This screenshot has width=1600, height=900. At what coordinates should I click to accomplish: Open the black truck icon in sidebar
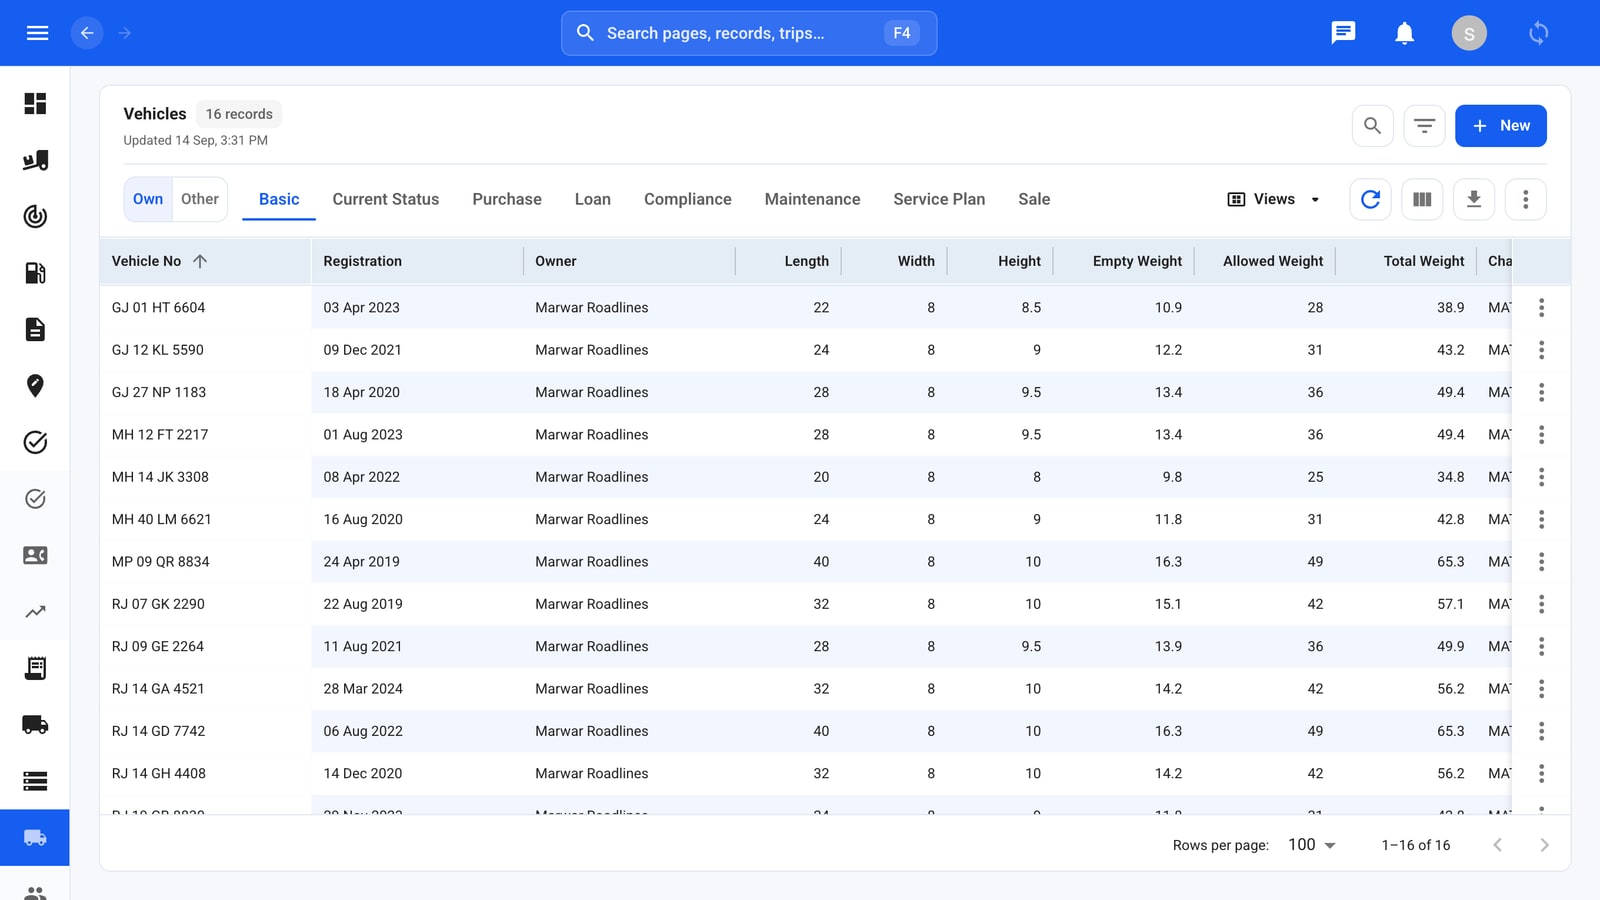(35, 724)
